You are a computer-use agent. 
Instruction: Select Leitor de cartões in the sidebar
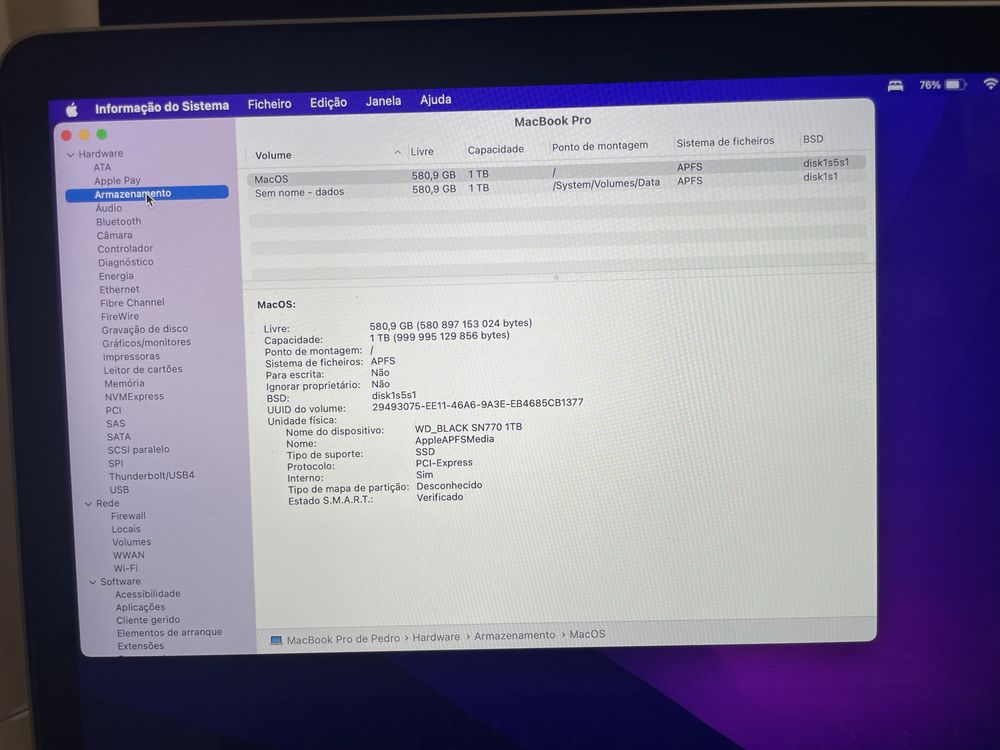pyautogui.click(x=143, y=369)
